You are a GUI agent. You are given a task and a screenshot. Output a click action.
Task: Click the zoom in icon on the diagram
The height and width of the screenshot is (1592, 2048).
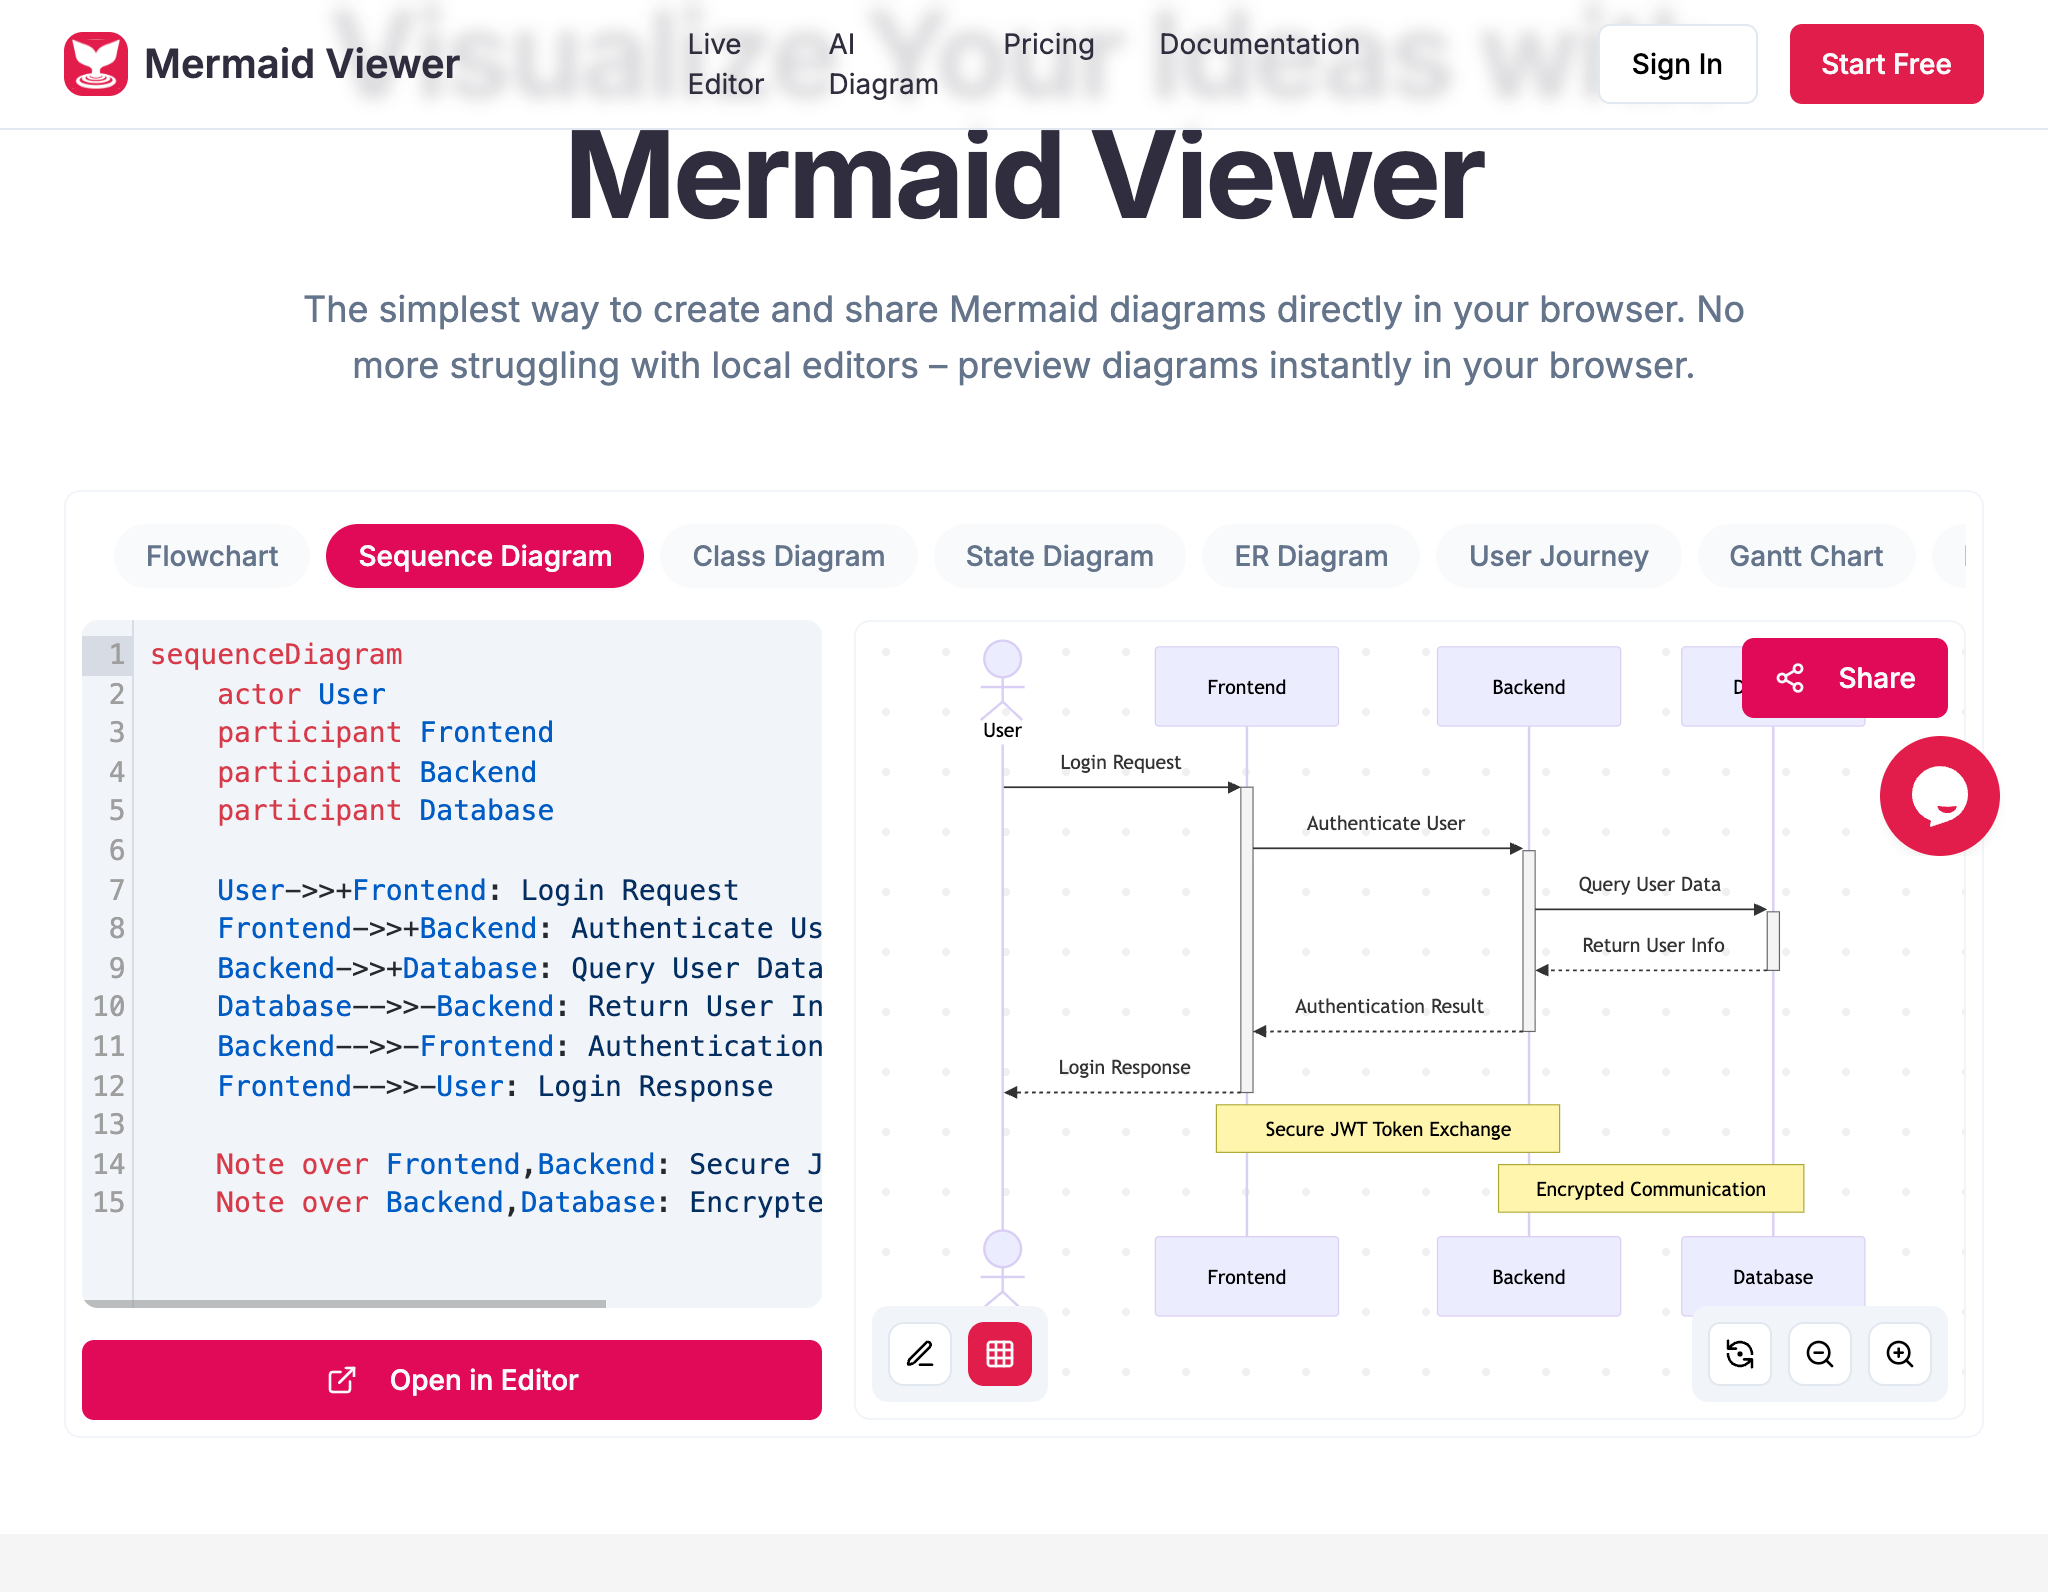pos(1899,1354)
